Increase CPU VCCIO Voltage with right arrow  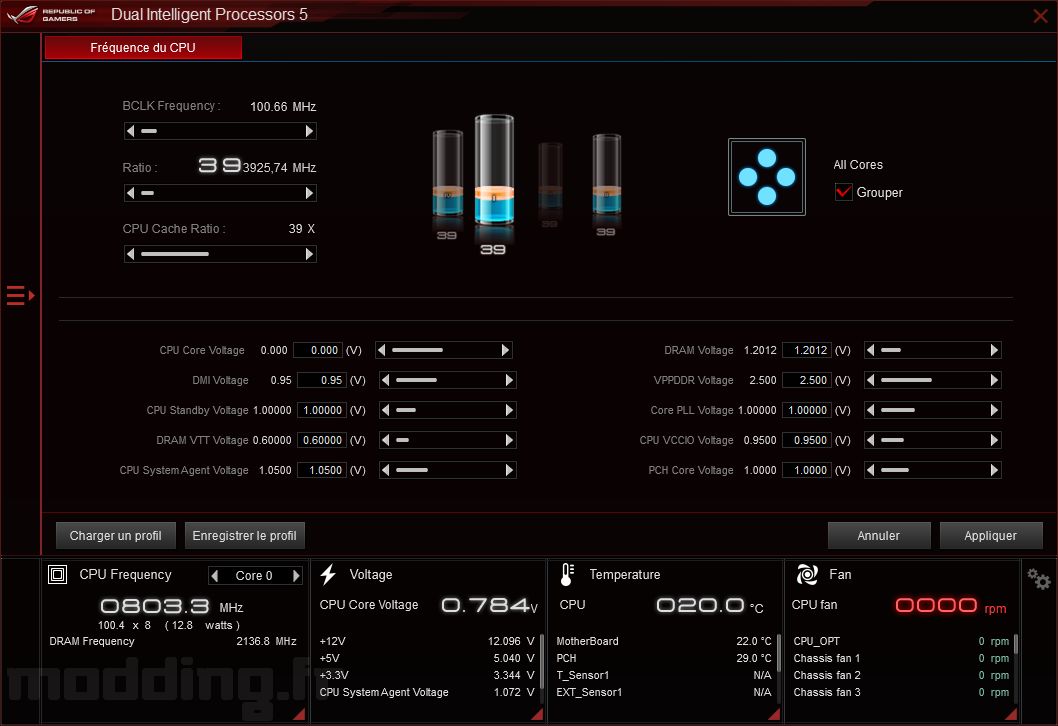pos(994,440)
